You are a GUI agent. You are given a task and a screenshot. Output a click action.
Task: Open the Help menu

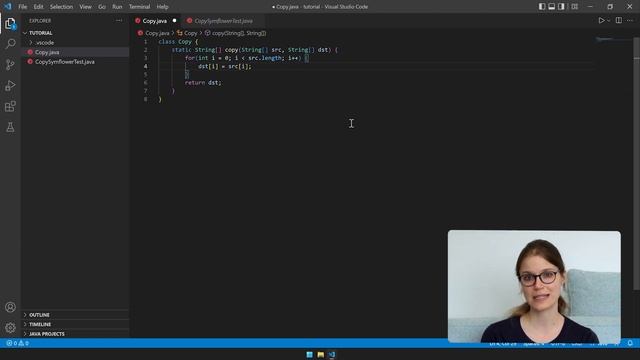(x=162, y=7)
